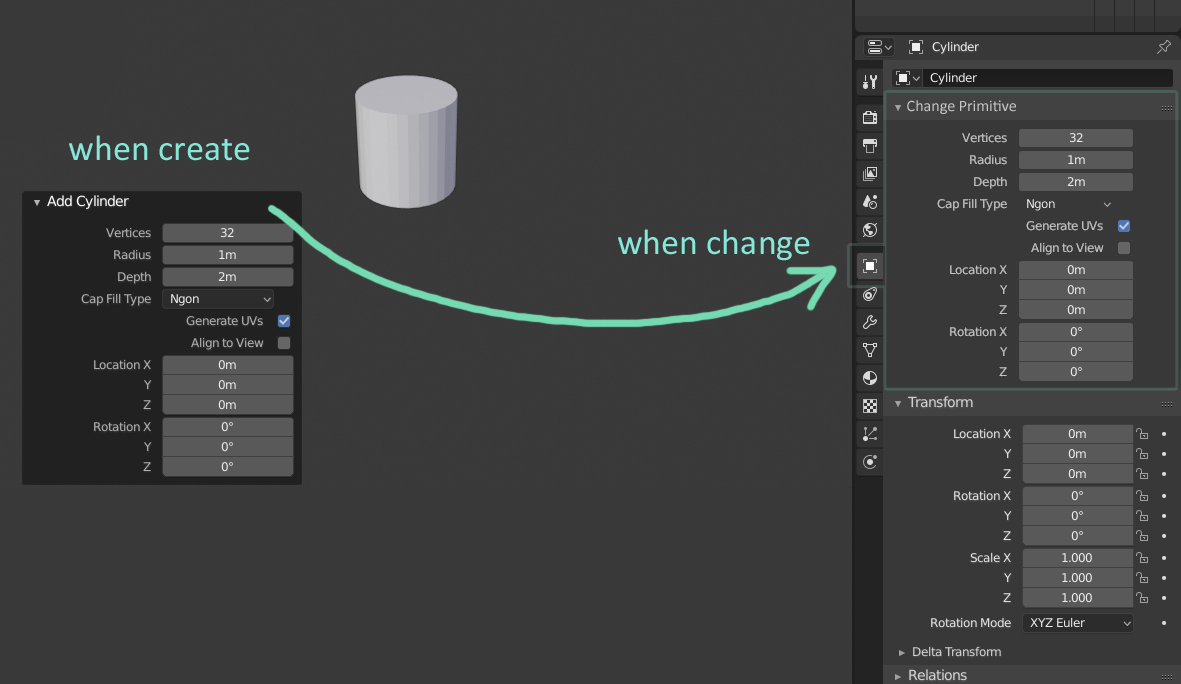Open the Rotation Mode XYZ Euler dropdown
This screenshot has height=684, width=1181.
tap(1078, 623)
